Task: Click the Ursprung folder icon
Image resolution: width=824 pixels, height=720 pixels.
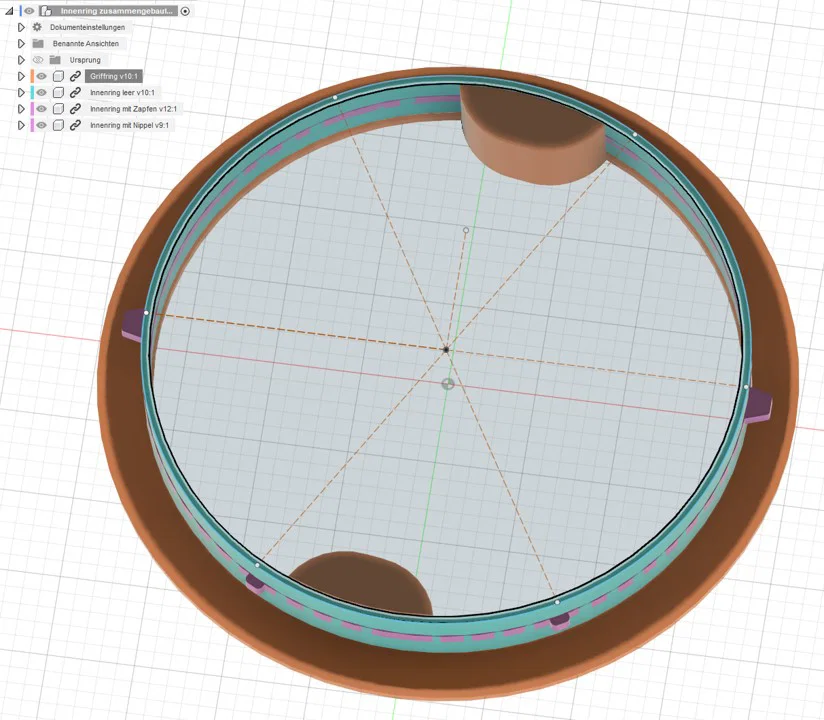Action: pyautogui.click(x=55, y=59)
